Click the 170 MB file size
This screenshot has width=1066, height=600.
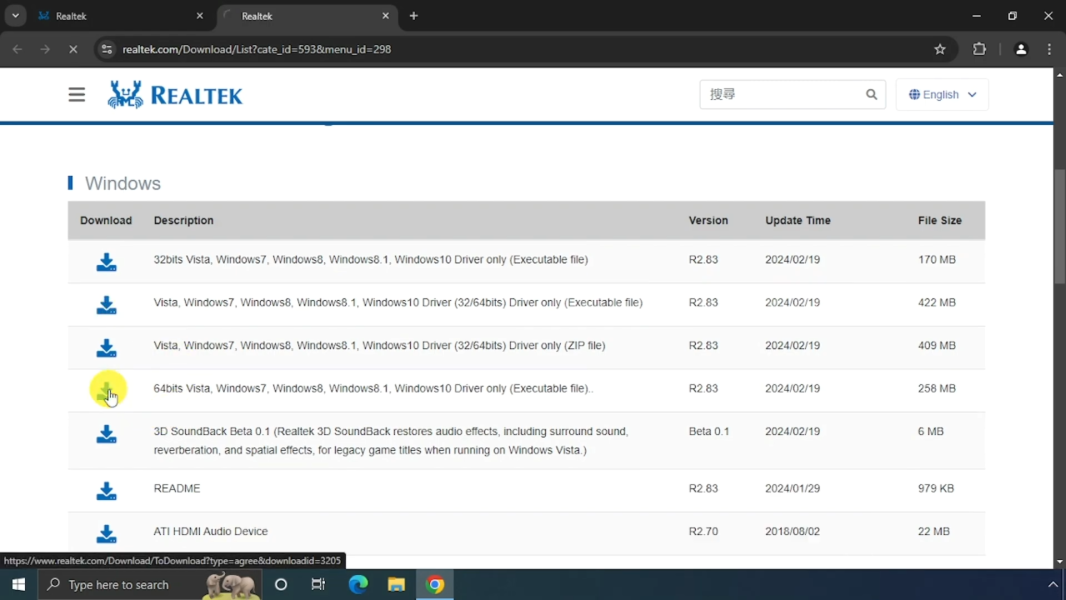click(937, 259)
